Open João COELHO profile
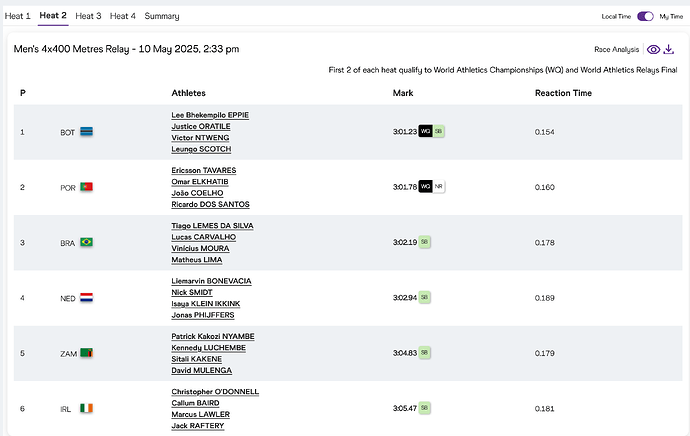 click(197, 193)
